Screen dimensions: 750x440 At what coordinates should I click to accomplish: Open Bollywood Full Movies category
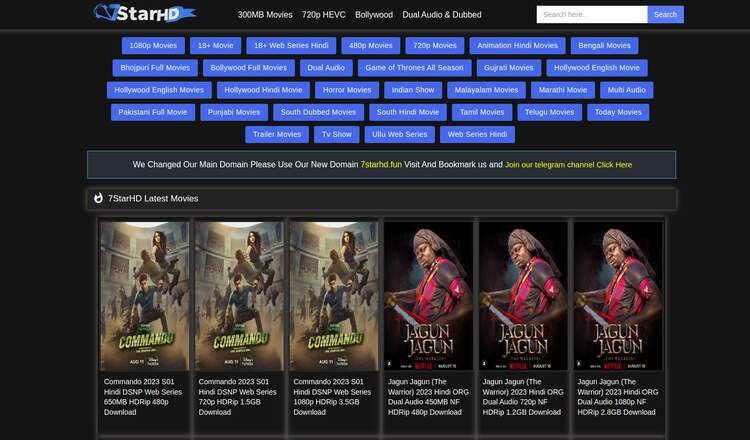[x=249, y=68]
